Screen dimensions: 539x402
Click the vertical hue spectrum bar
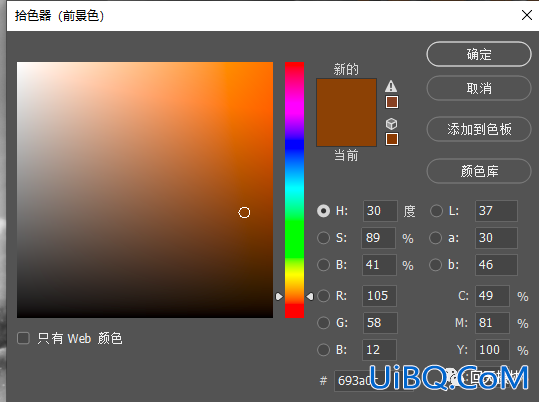tap(294, 190)
